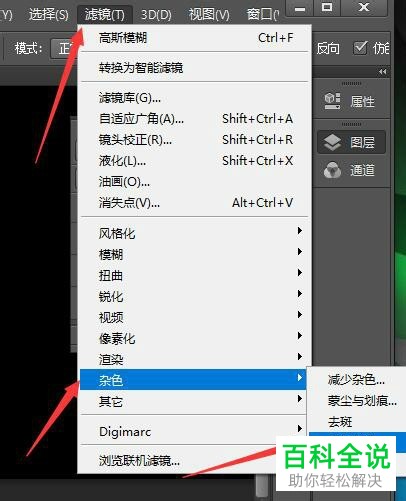Expand the Digimarc submenu
Viewport: 406px width, 501px height.
193,432
